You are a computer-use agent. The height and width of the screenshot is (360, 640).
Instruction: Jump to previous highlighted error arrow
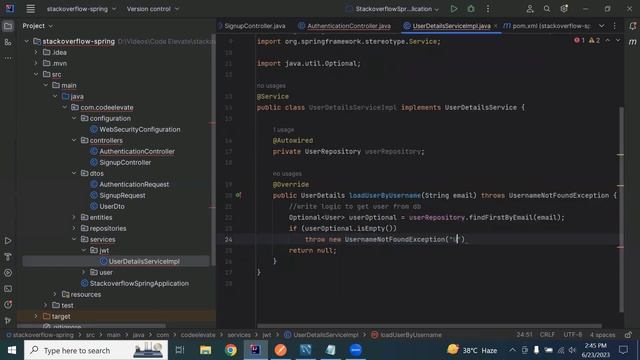[x=608, y=40]
